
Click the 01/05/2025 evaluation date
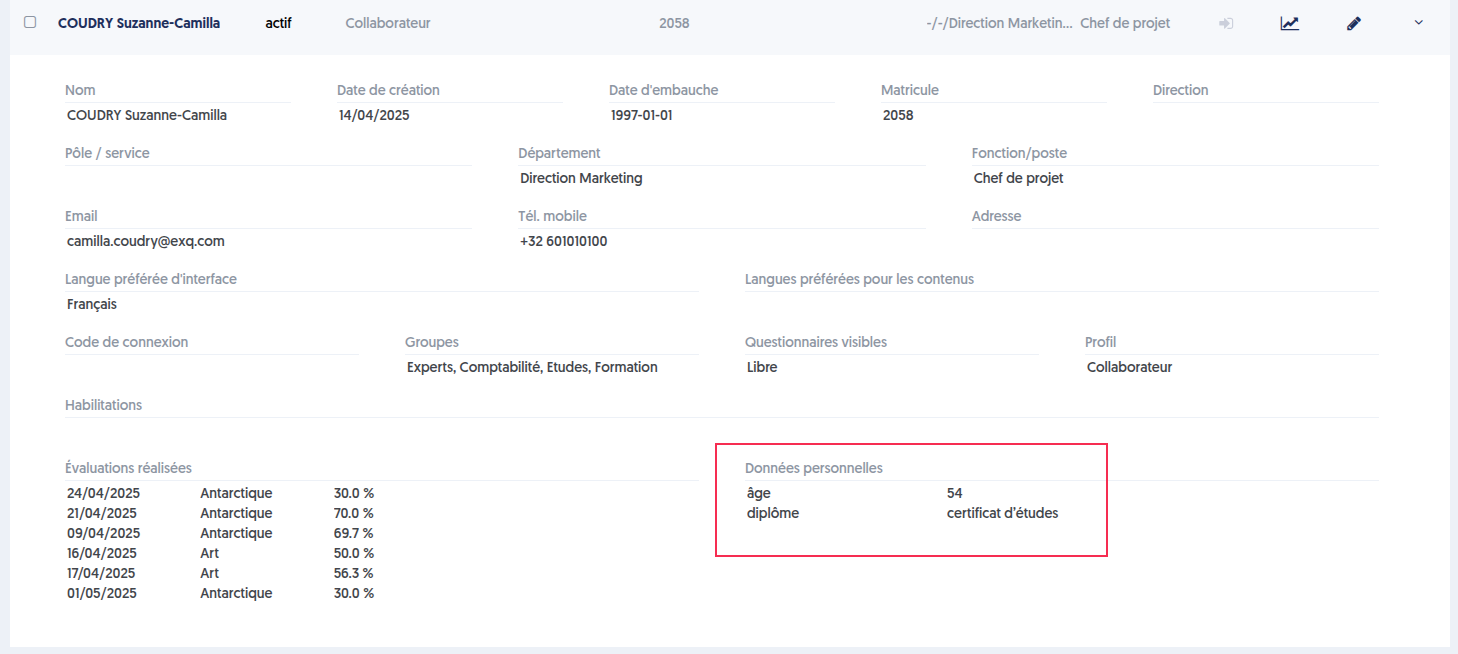(x=102, y=593)
